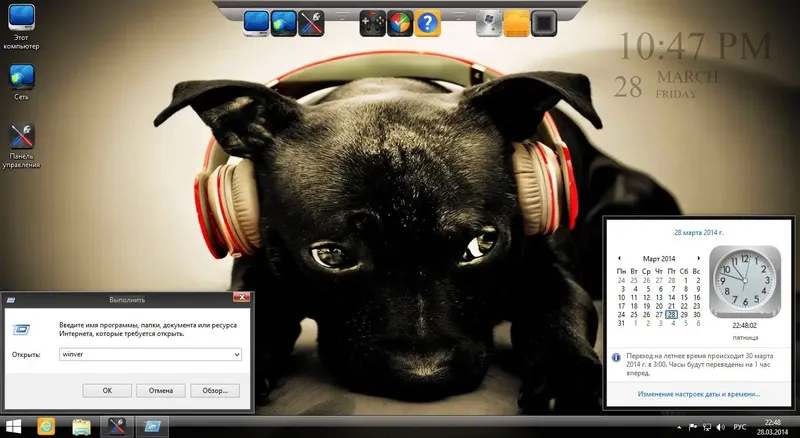Click the Обзор... button
This screenshot has width=800, height=438.
215,391
